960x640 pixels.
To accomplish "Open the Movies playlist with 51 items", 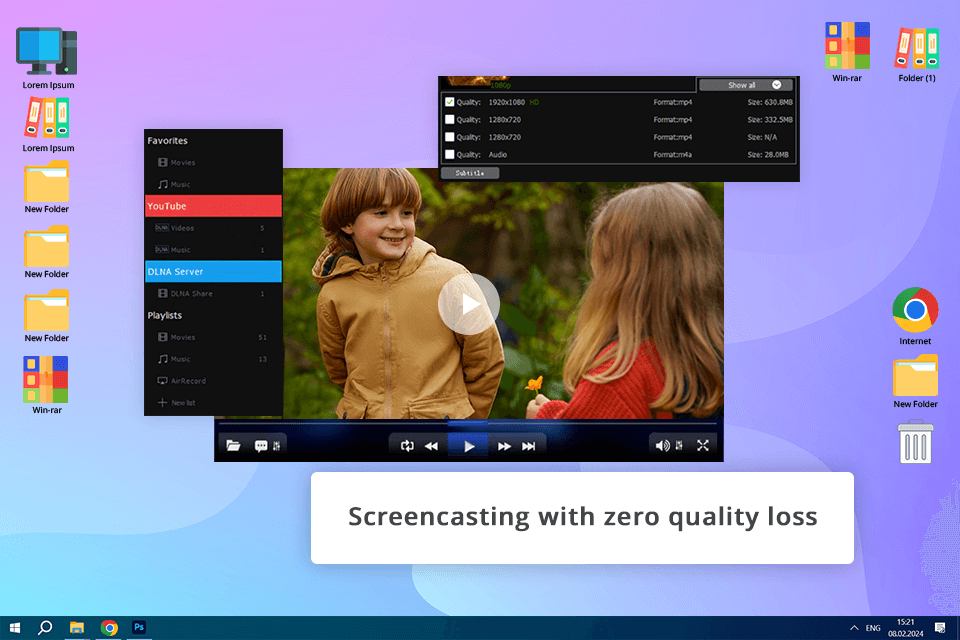I will click(213, 337).
